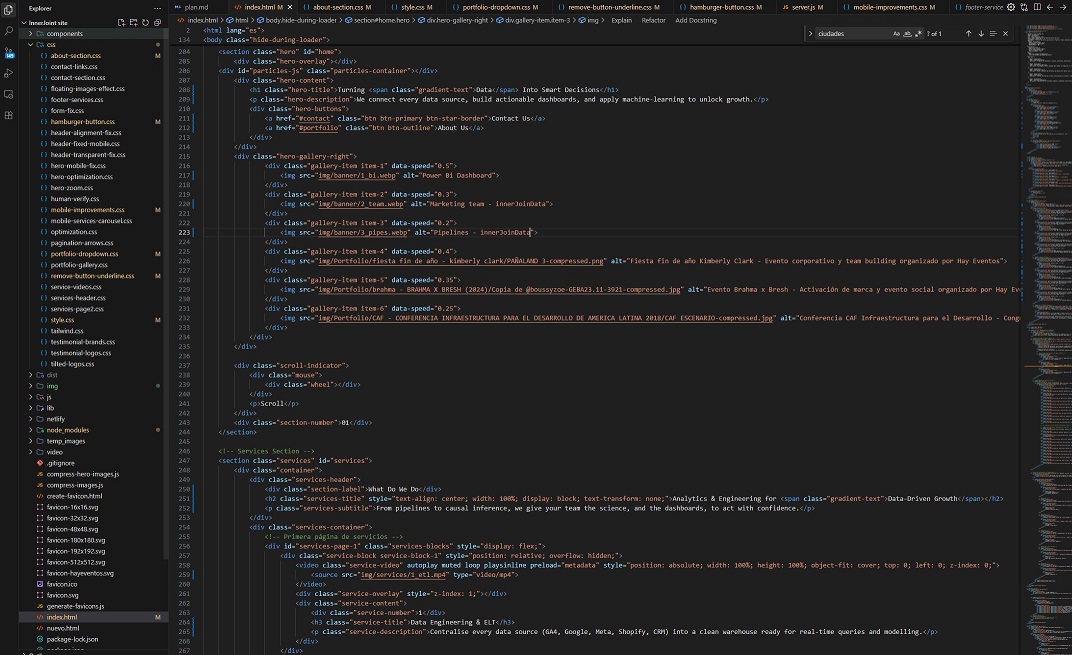Close the index.html editor tab
The width and height of the screenshot is (1072, 655).
[290, 7]
